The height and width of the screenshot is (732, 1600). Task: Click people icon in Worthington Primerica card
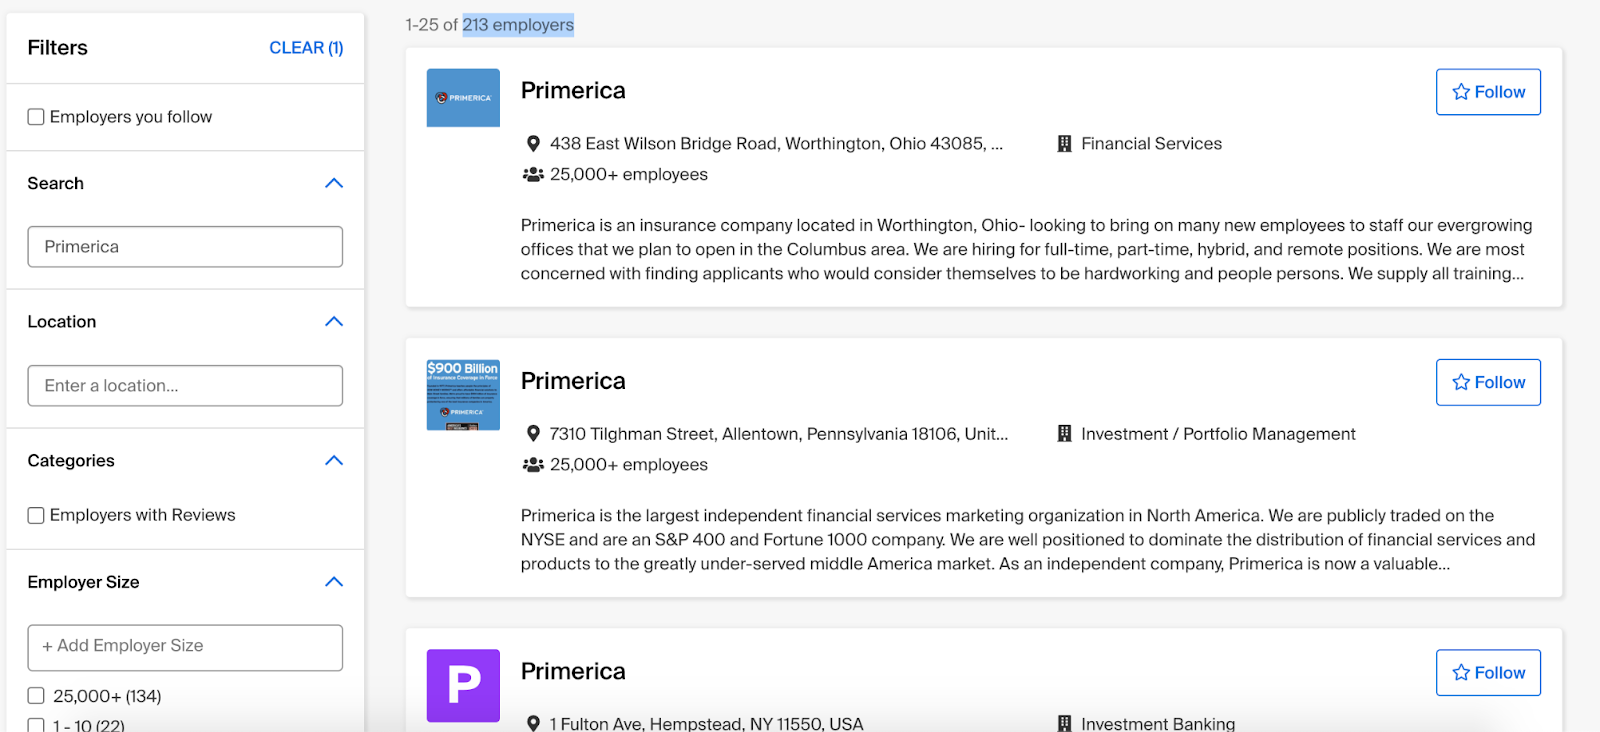tap(533, 174)
